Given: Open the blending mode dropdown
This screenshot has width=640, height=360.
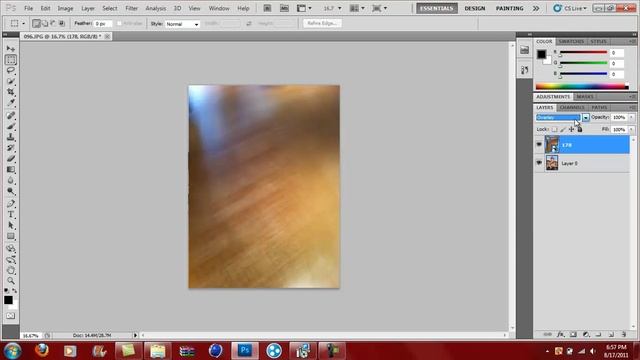Looking at the screenshot, I should point(586,118).
